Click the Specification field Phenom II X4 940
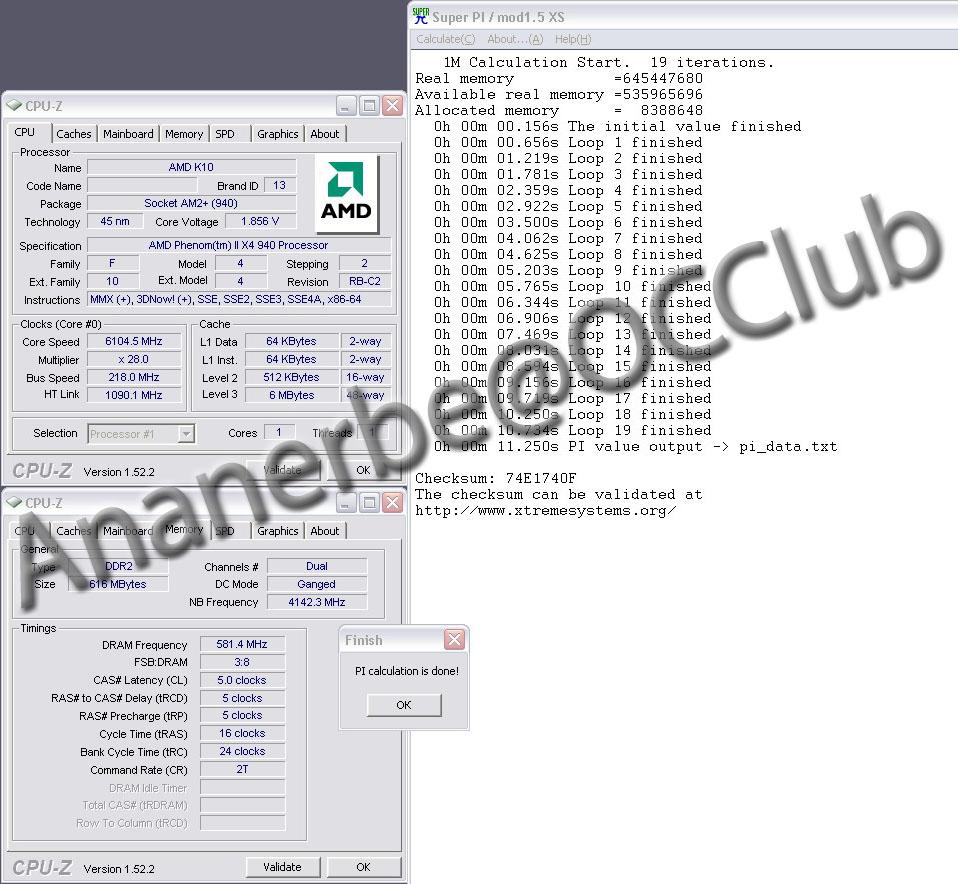 (x=238, y=245)
